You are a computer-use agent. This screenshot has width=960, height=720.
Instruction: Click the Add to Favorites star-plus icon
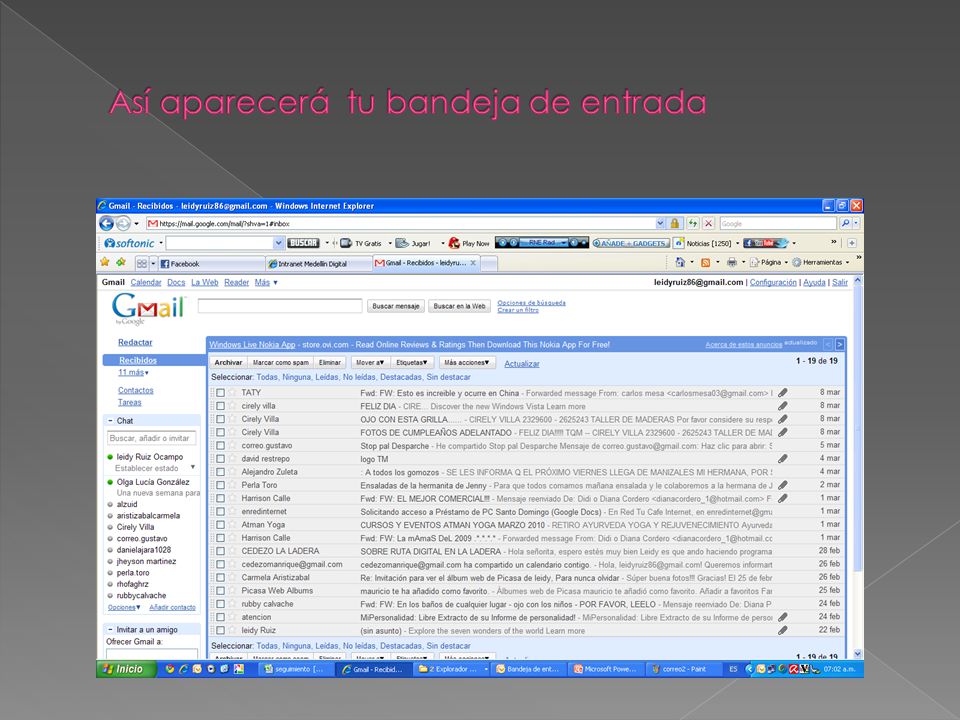(x=121, y=263)
